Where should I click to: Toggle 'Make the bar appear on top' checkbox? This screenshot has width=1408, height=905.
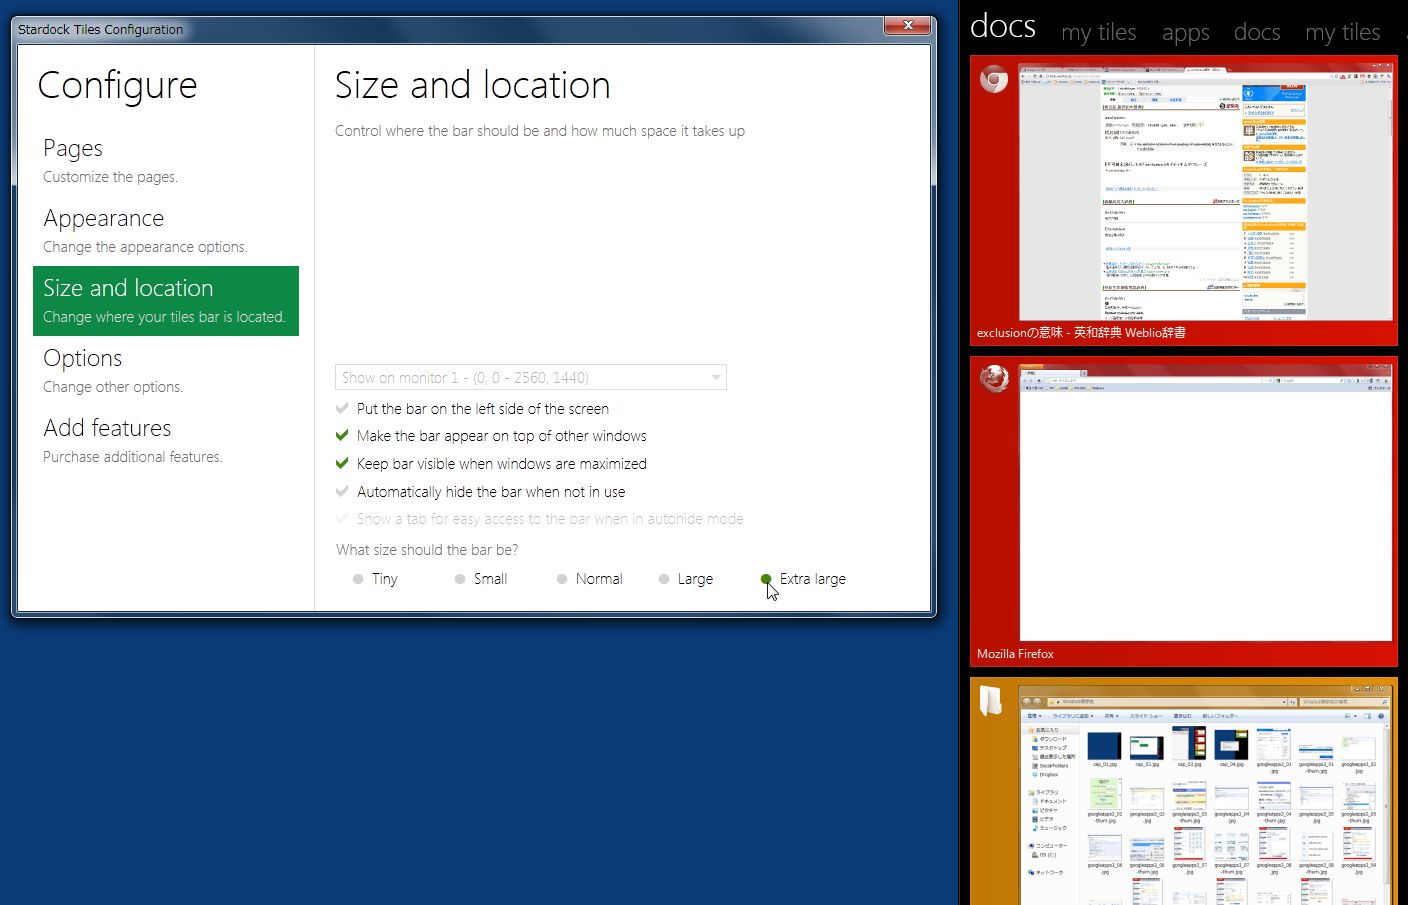click(x=342, y=435)
